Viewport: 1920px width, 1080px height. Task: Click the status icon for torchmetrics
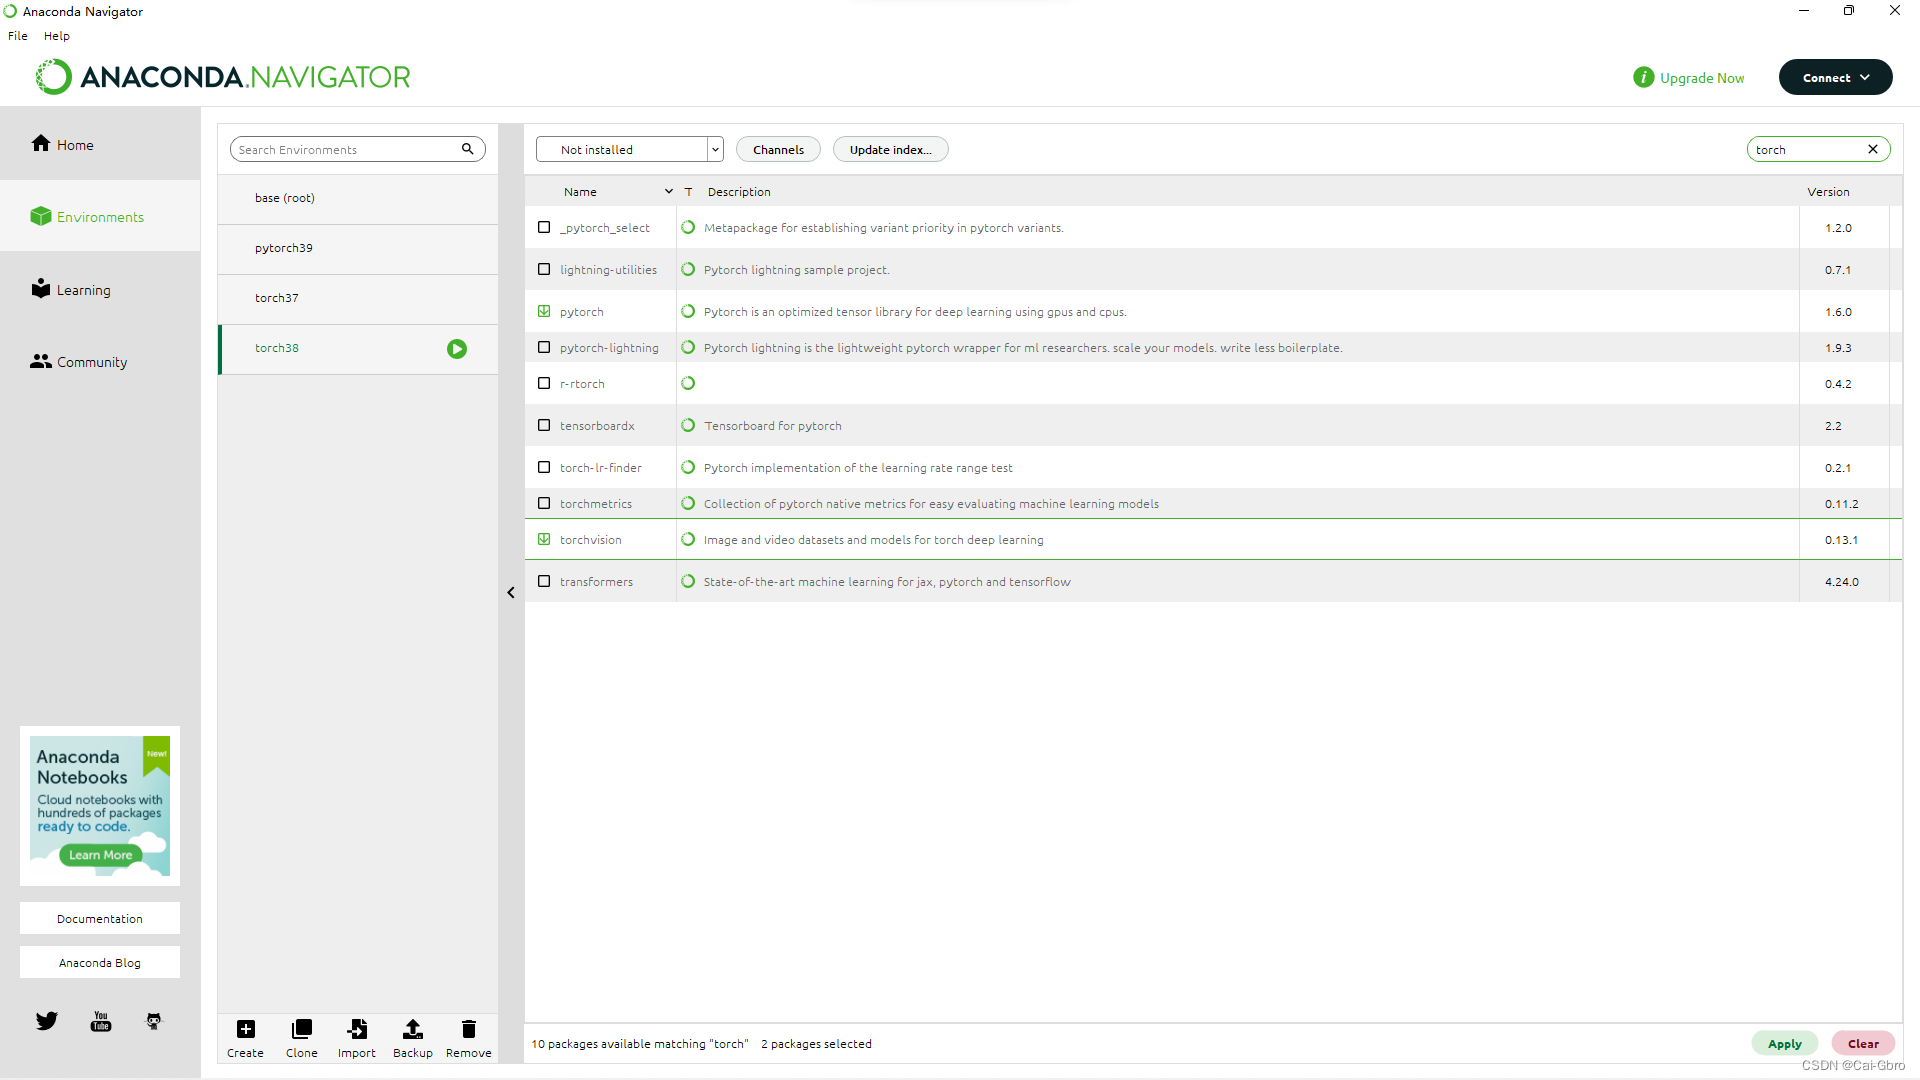click(x=688, y=503)
